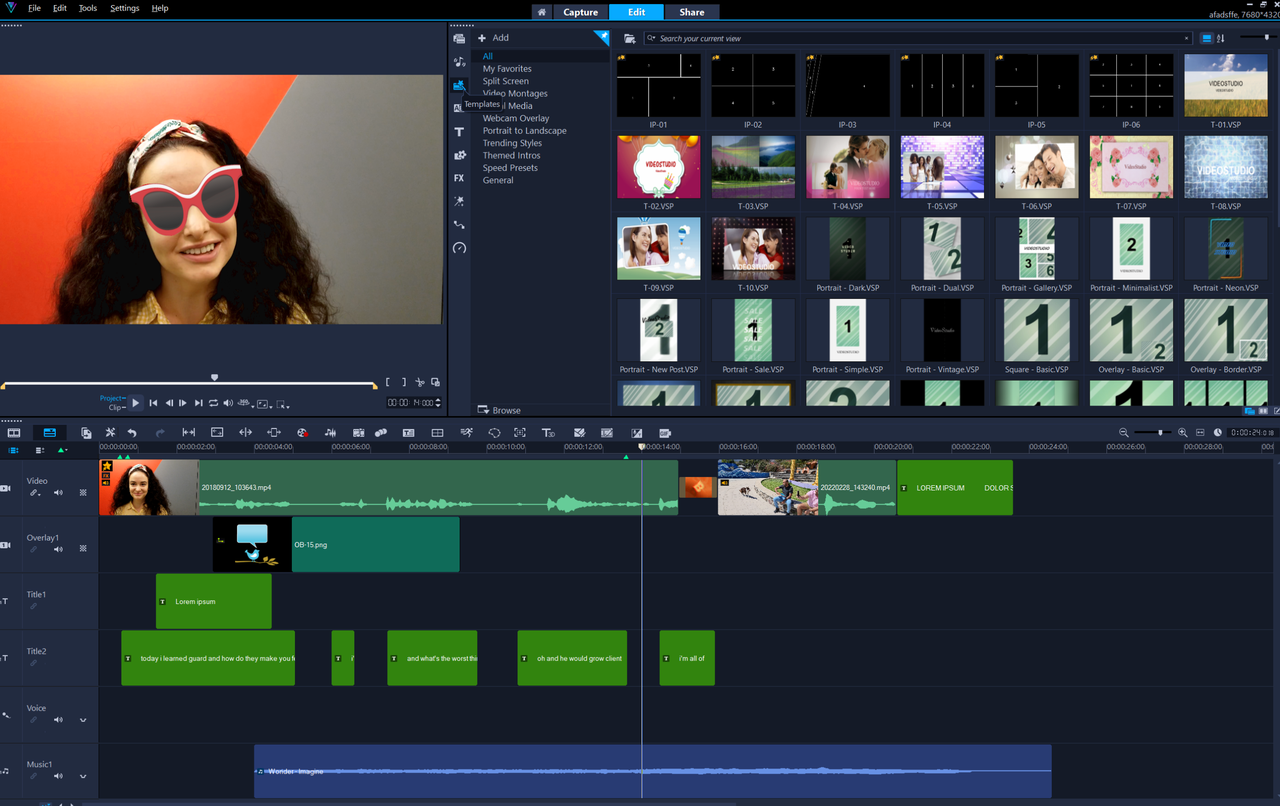The height and width of the screenshot is (806, 1280).
Task: Open the Title tool panel
Action: point(459,132)
